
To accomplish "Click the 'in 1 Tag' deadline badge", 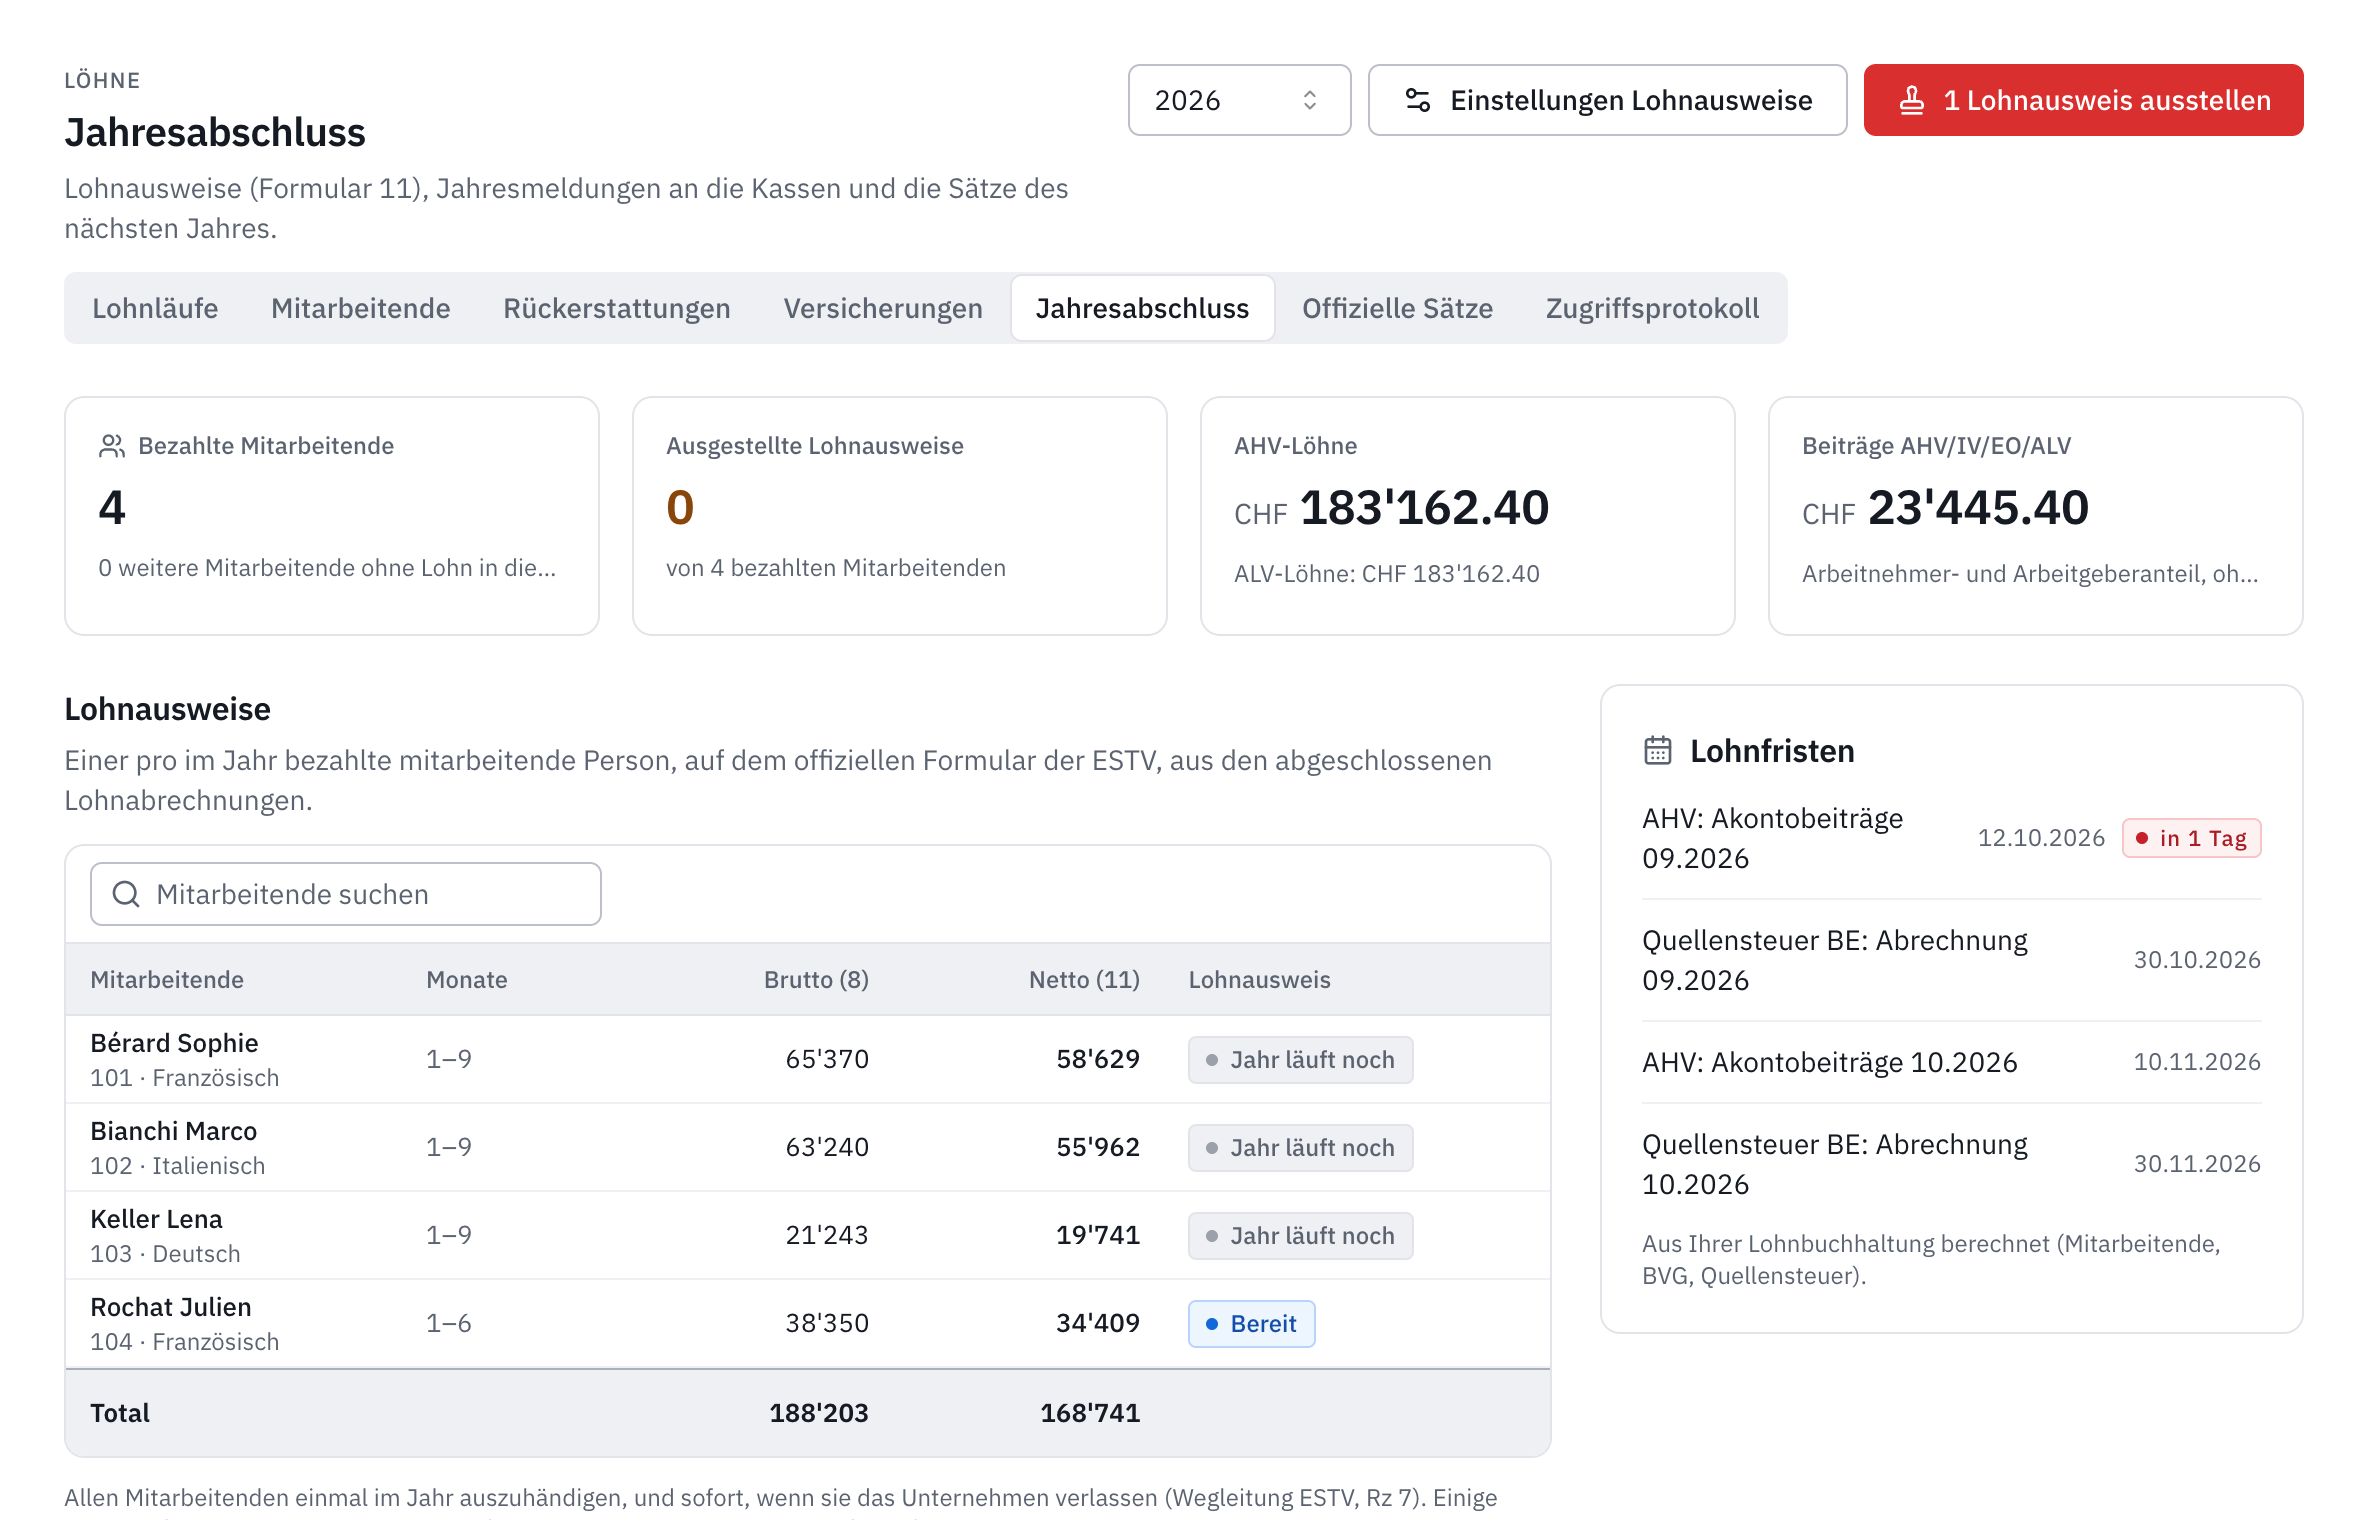I will click(x=2192, y=838).
